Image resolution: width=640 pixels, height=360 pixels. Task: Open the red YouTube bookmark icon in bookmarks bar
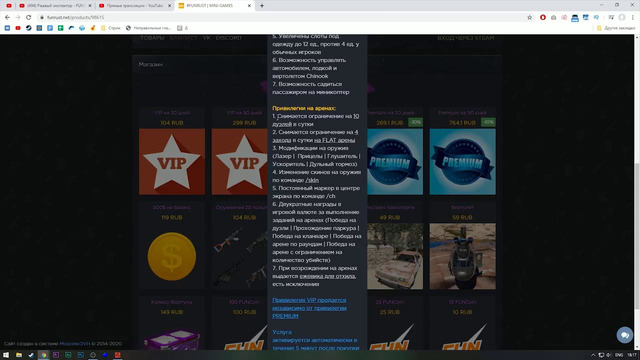[x=18, y=28]
